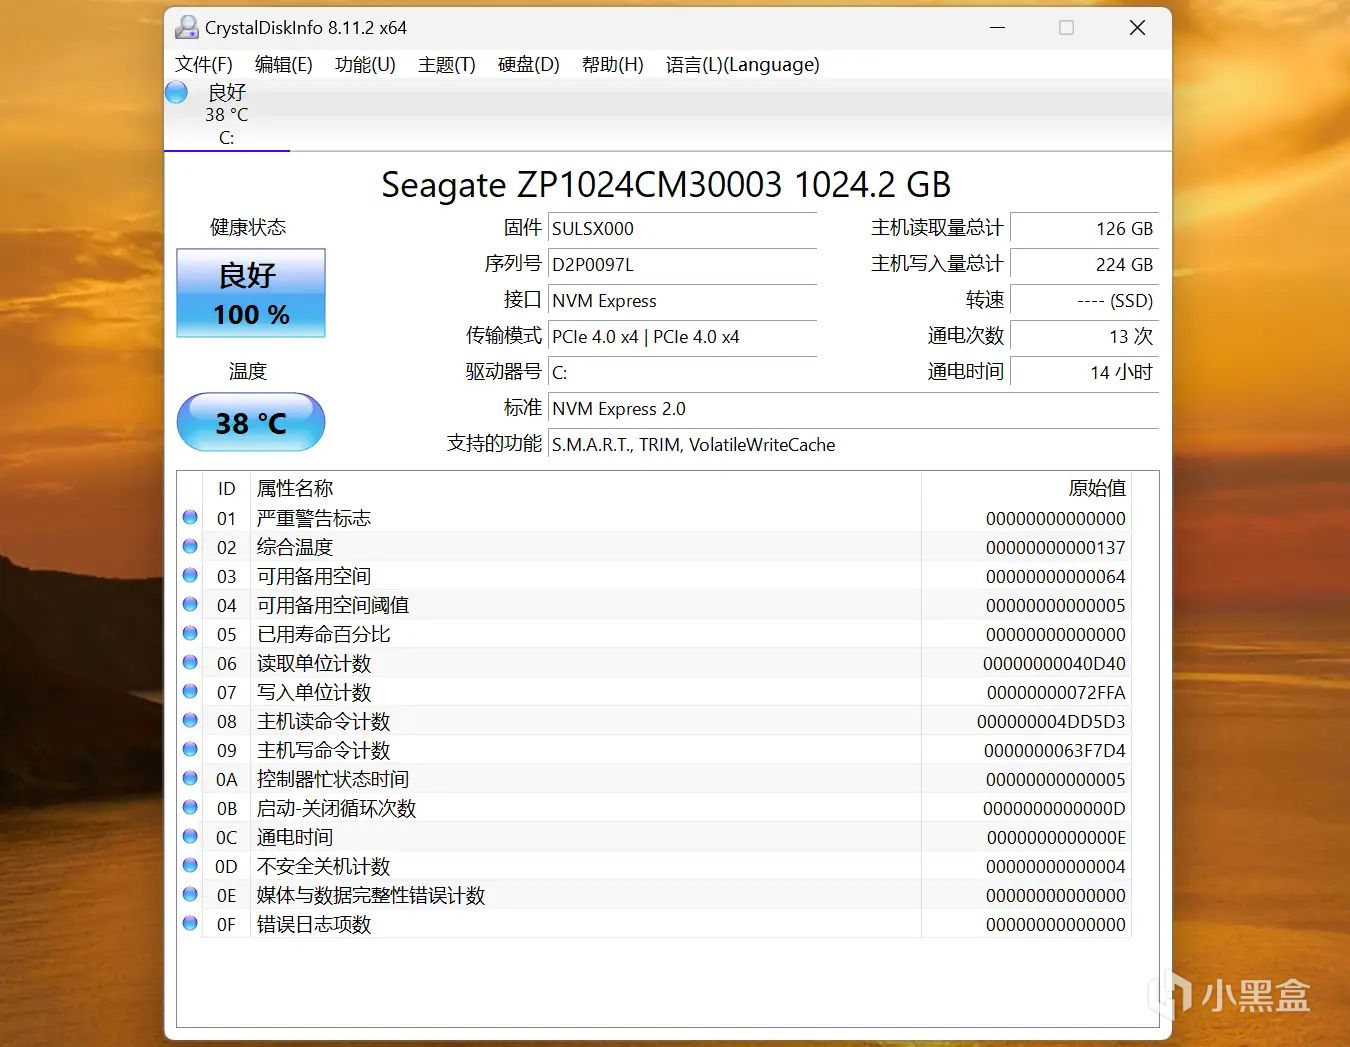Image resolution: width=1350 pixels, height=1047 pixels.
Task: Click the transfer mode field PCIe 4.0 x4
Action: click(683, 336)
